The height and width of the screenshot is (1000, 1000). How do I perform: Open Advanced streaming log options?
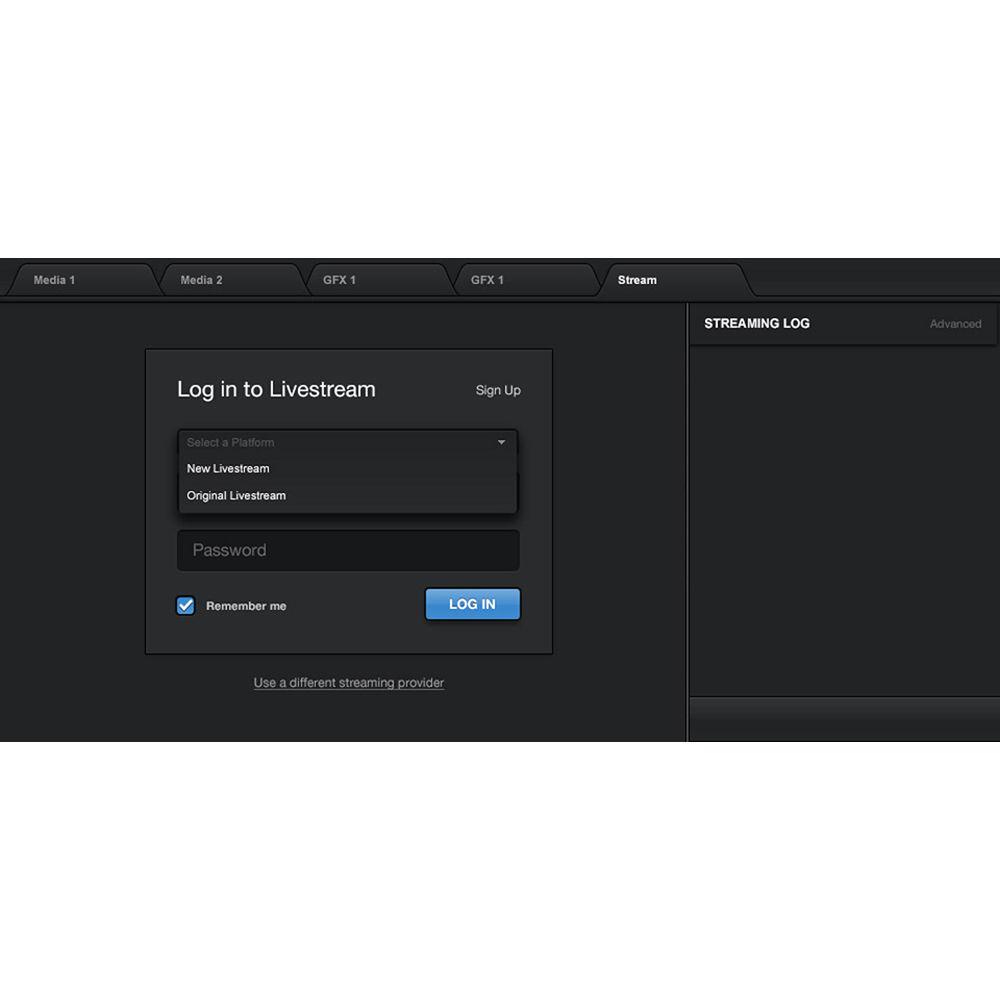[955, 323]
